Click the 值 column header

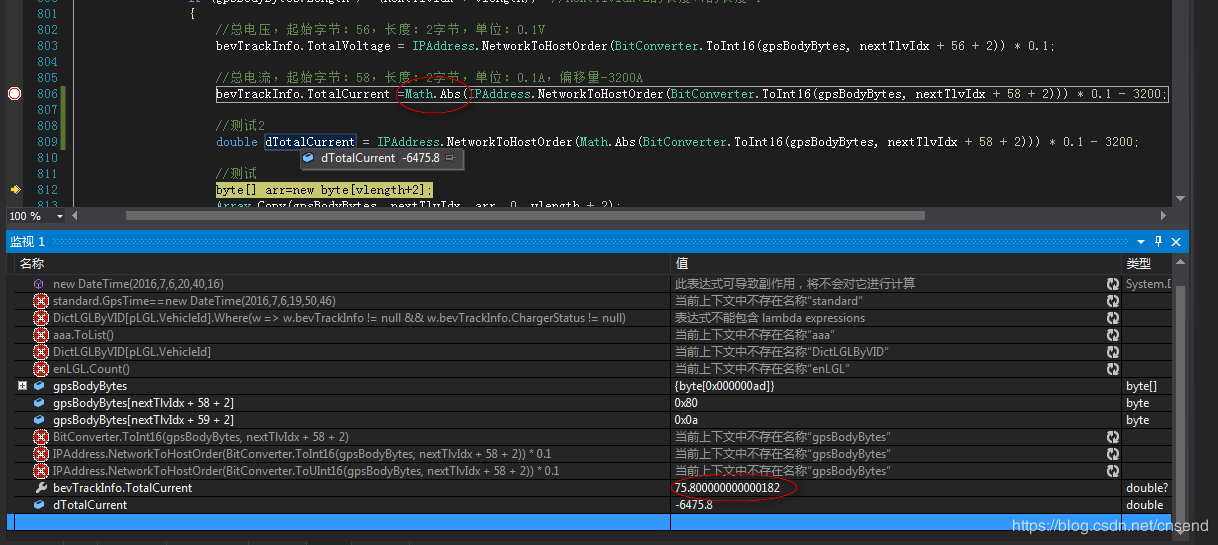[897, 264]
